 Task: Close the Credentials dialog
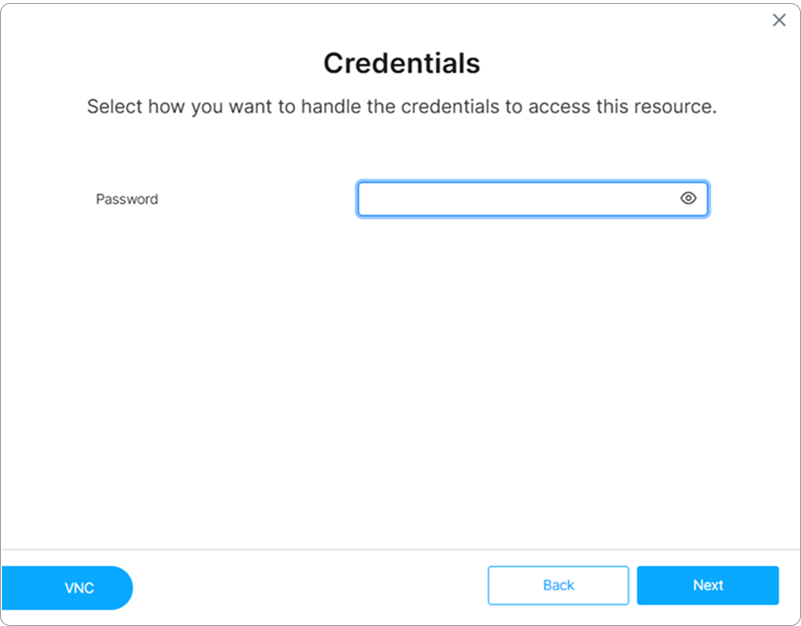(779, 20)
